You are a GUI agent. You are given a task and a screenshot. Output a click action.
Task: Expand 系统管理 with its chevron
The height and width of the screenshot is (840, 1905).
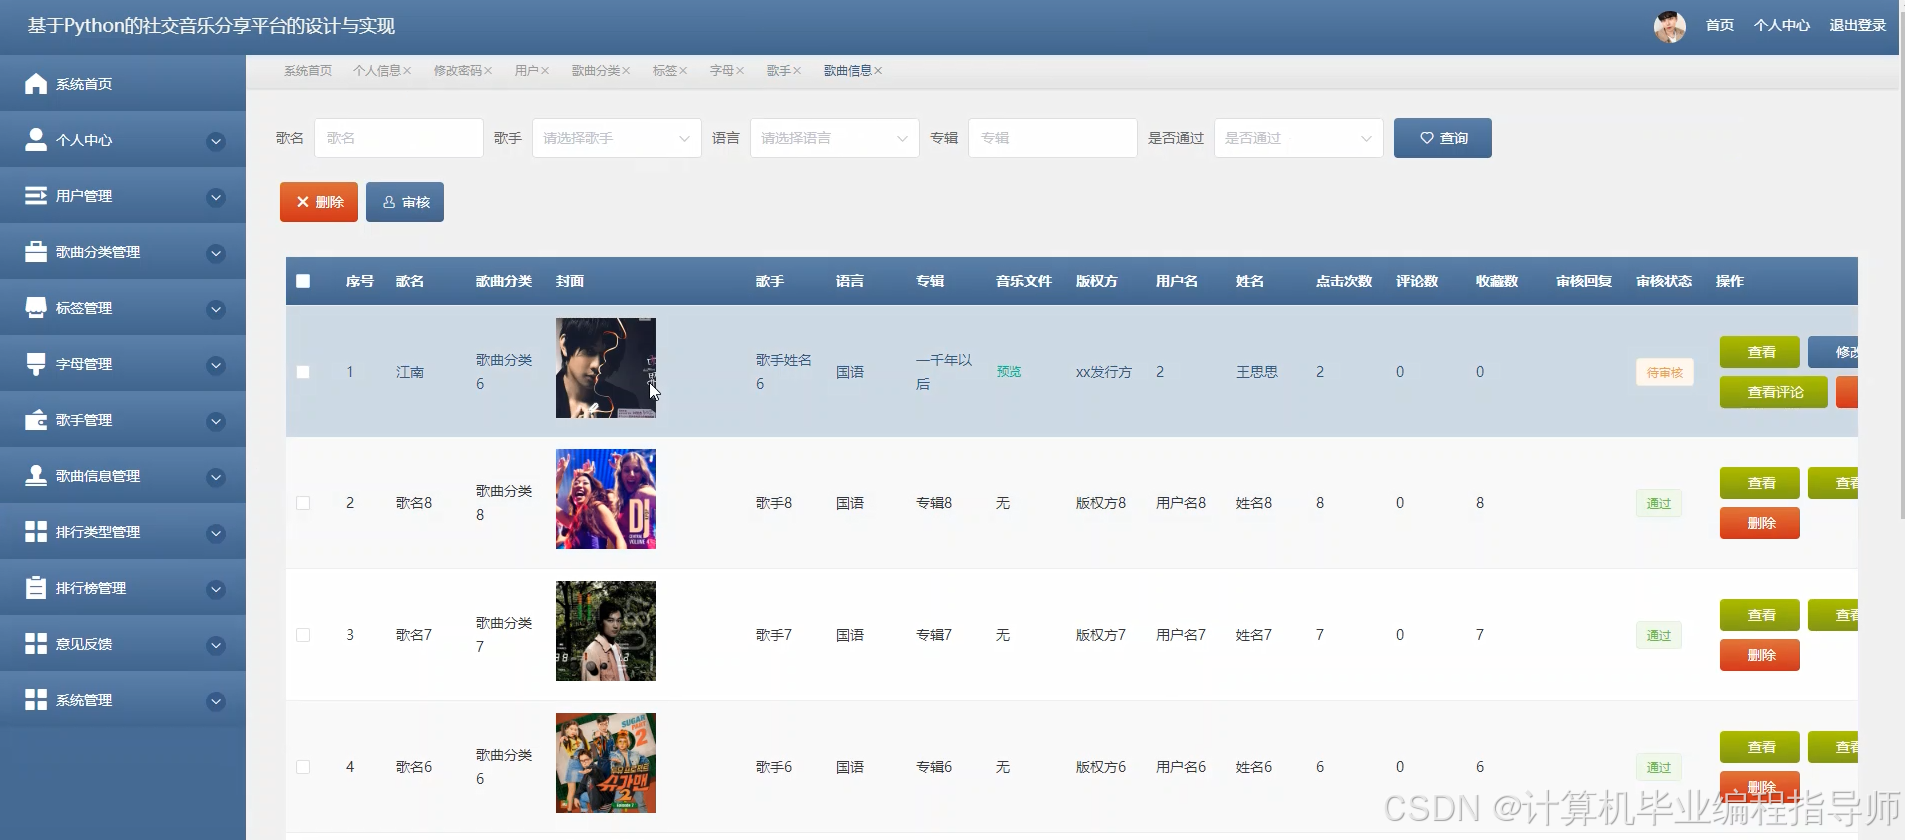click(216, 701)
